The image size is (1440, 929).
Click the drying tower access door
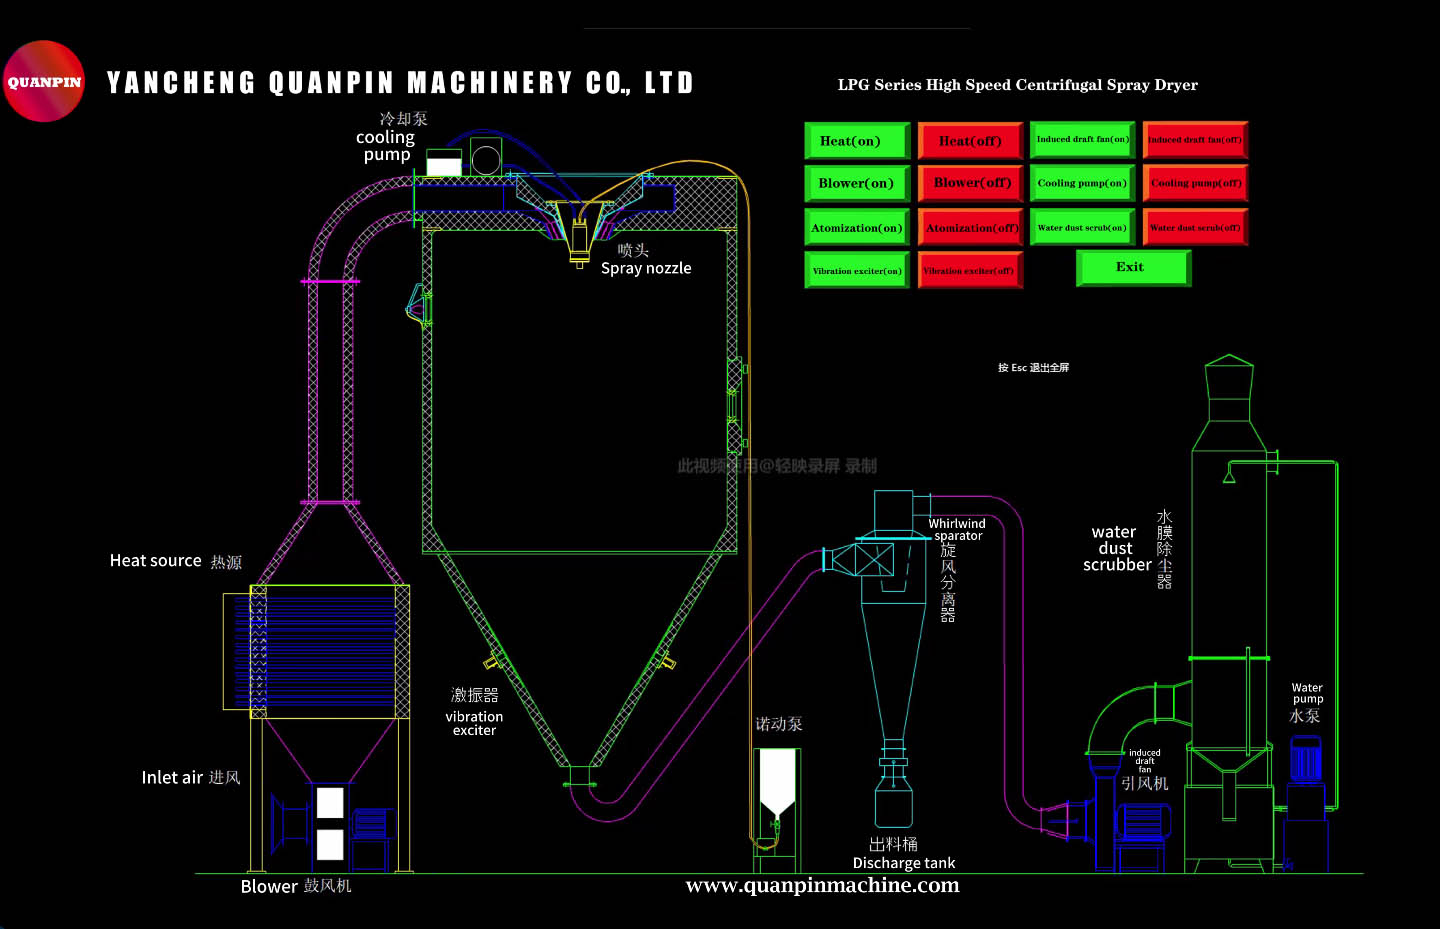coord(418,305)
